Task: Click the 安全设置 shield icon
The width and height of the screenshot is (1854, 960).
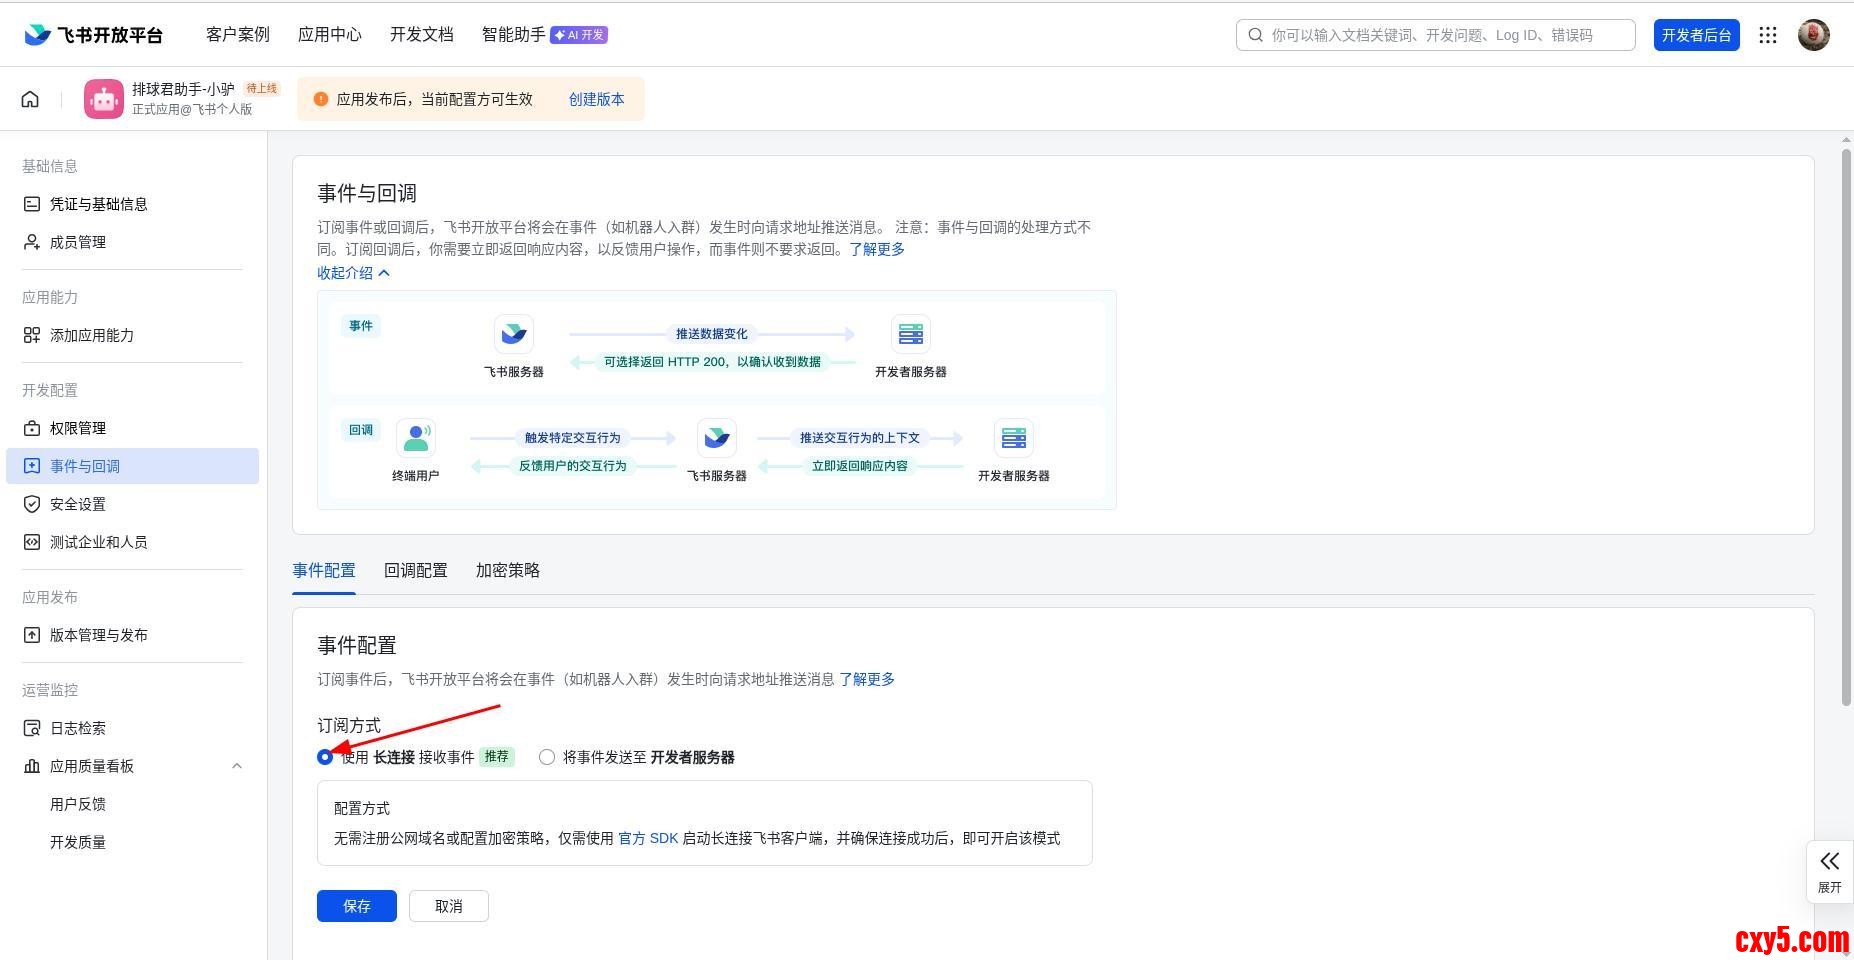Action: tap(32, 504)
